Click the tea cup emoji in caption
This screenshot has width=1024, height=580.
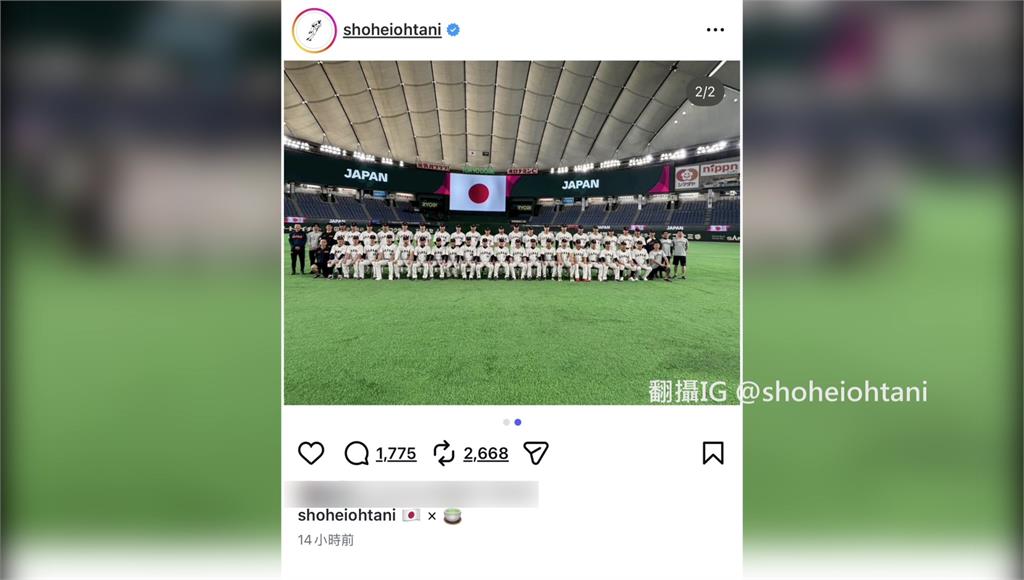pyautogui.click(x=453, y=516)
